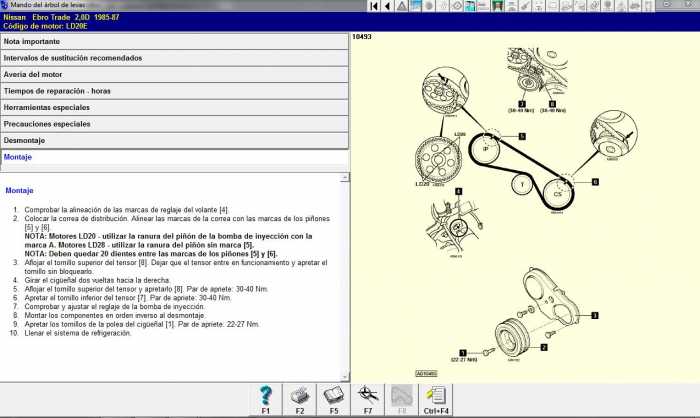Expand the Desmontaje section
This screenshot has width=700, height=418.
point(174,140)
